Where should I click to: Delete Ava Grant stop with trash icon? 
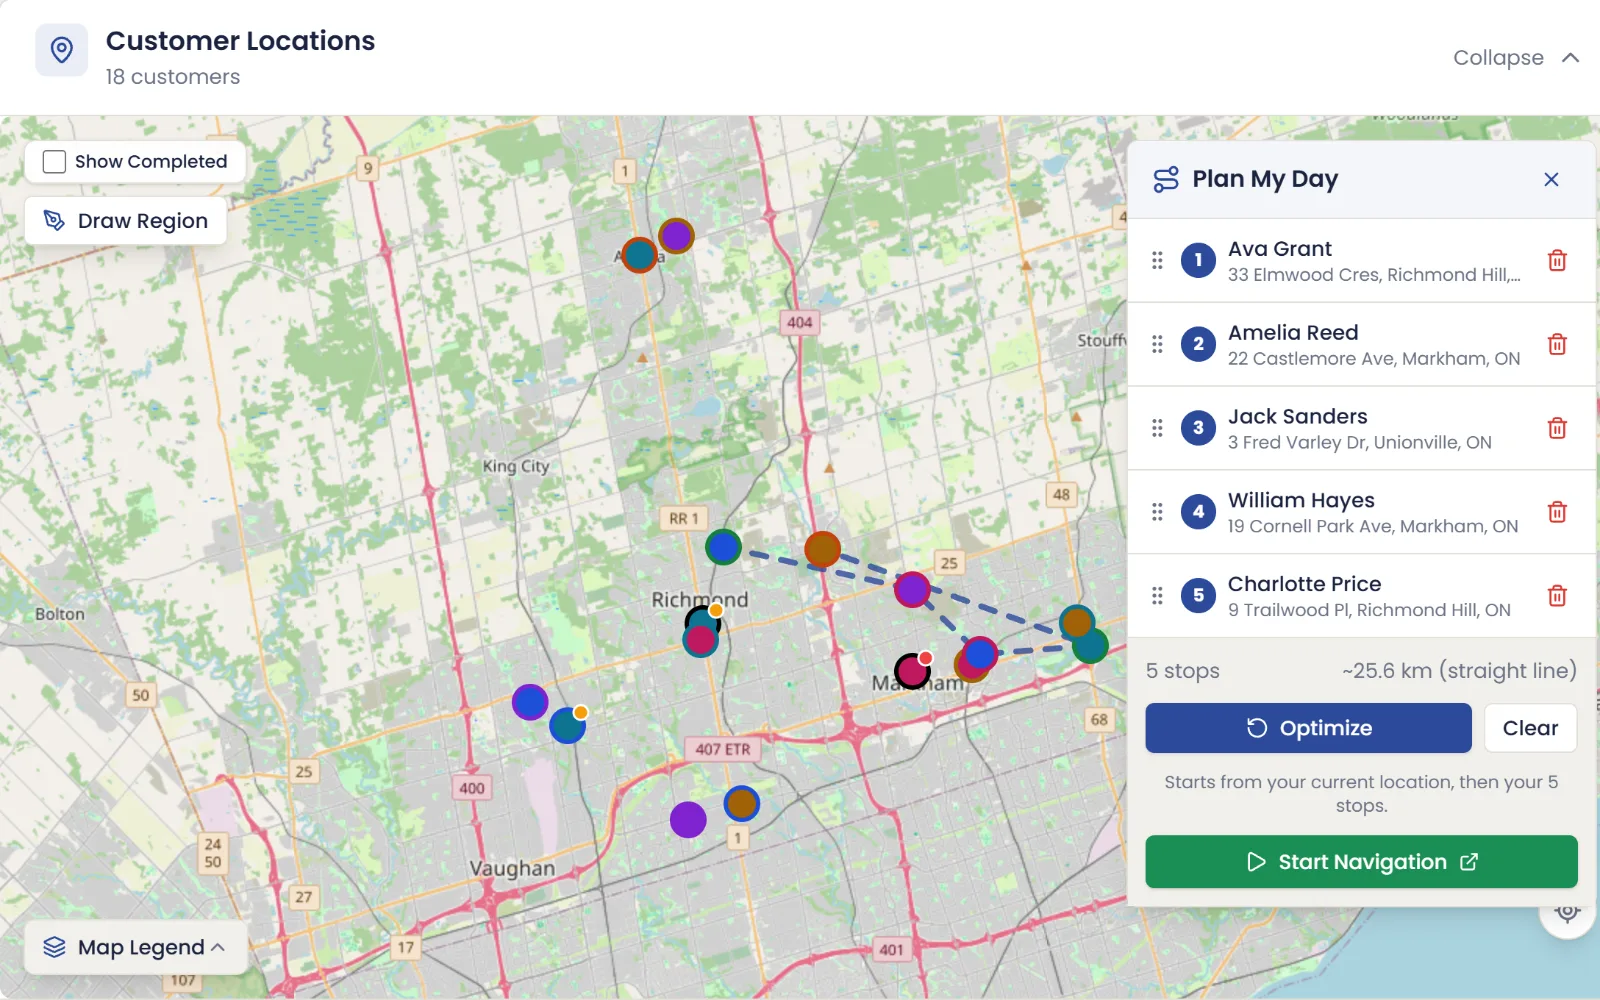click(1557, 260)
